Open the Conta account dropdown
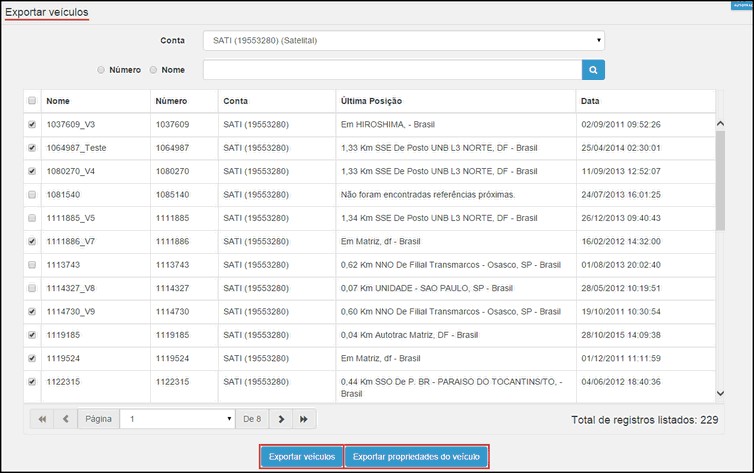Viewport: 754px width, 473px height. pyautogui.click(x=403, y=40)
